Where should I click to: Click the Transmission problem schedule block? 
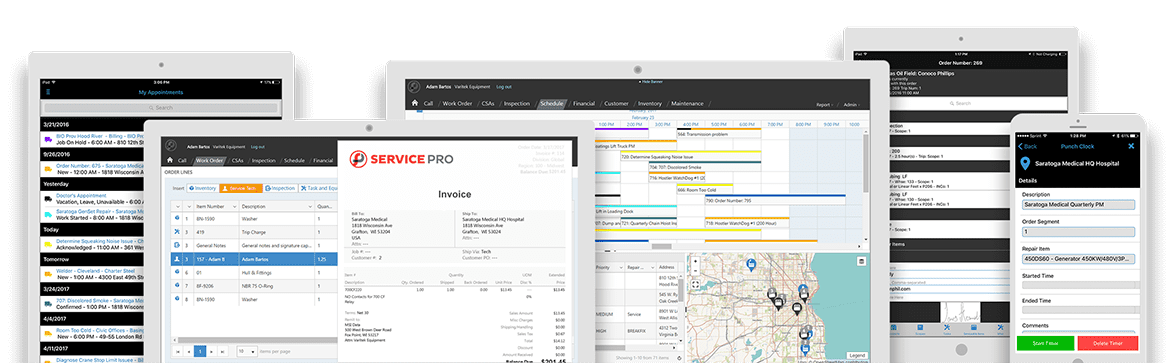pyautogui.click(x=719, y=134)
